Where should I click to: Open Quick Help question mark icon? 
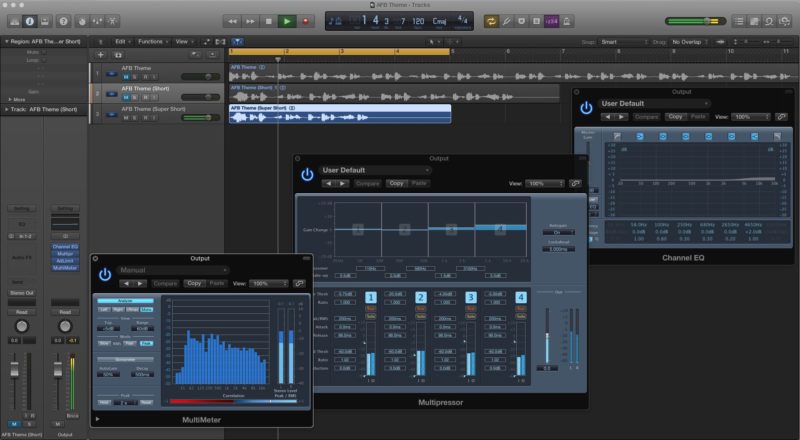tap(64, 21)
